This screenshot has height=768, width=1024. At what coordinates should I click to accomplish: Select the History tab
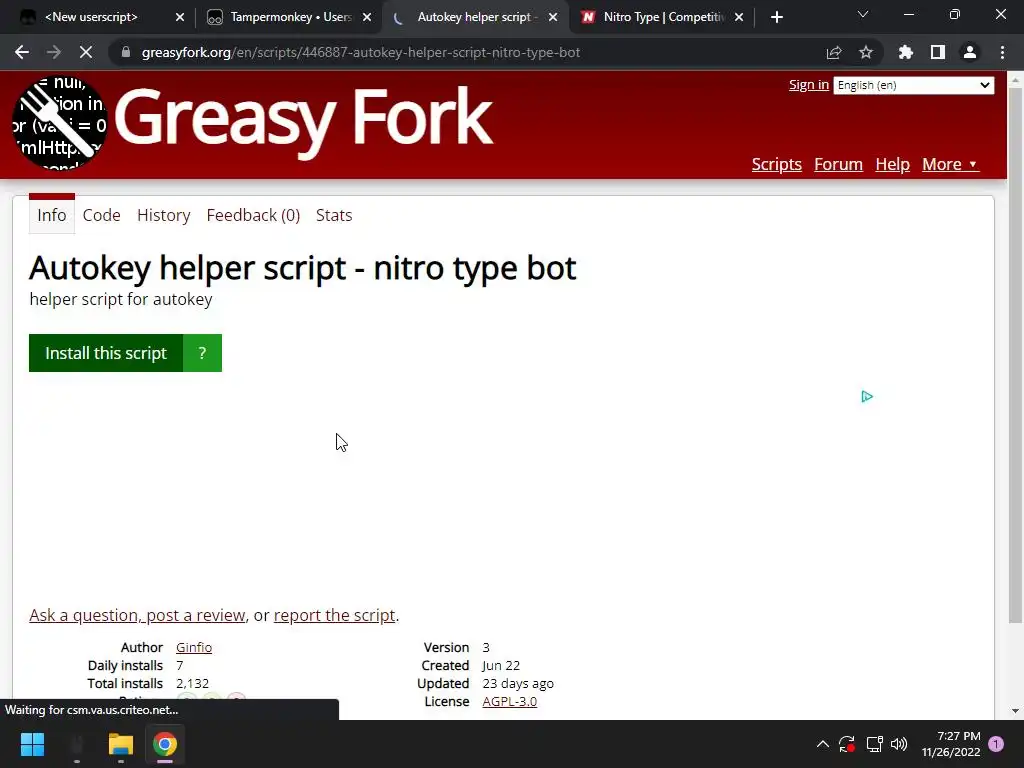(163, 215)
